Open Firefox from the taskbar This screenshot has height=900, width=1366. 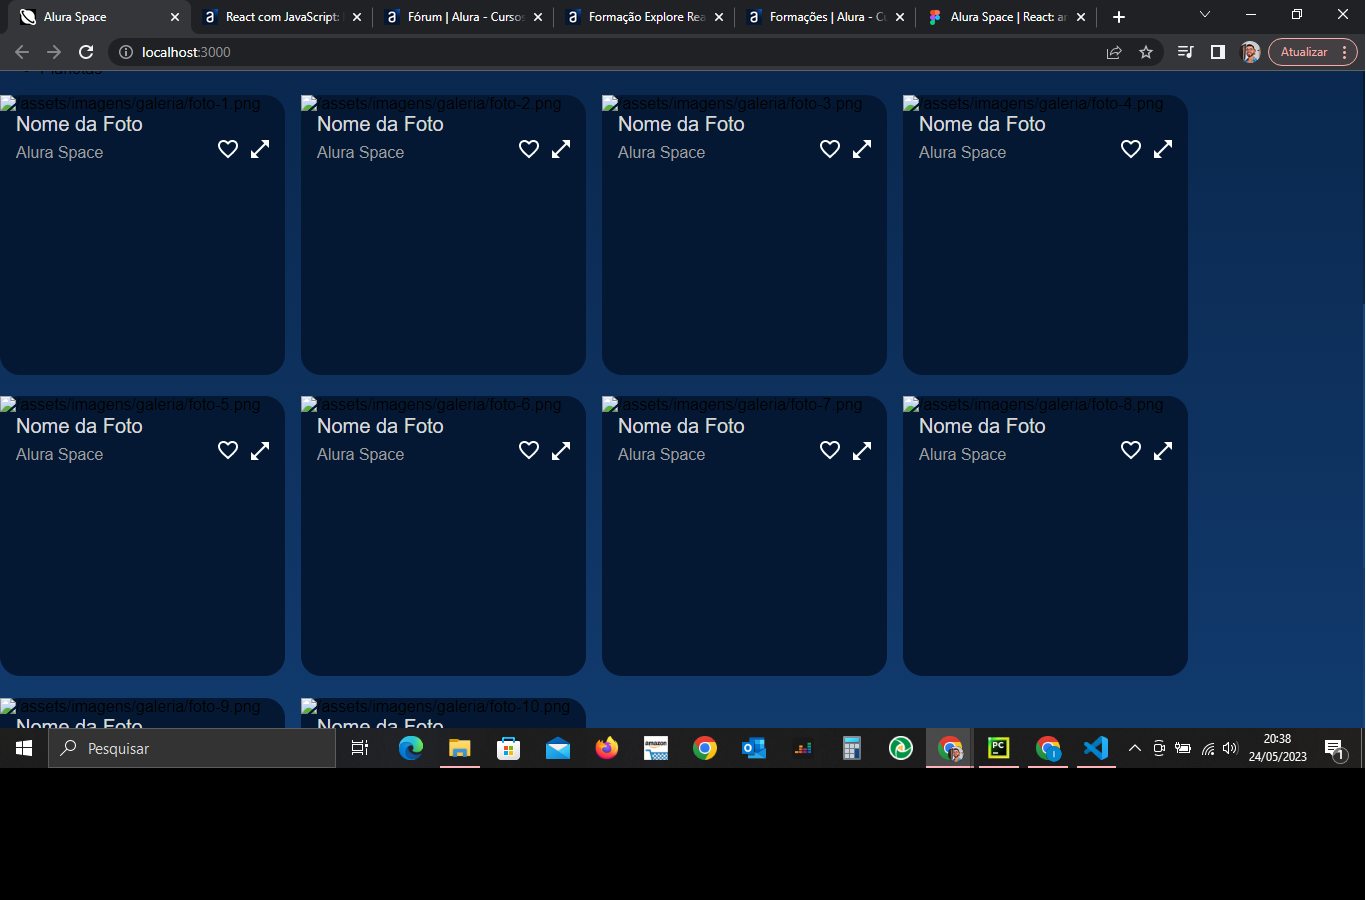[x=607, y=748]
